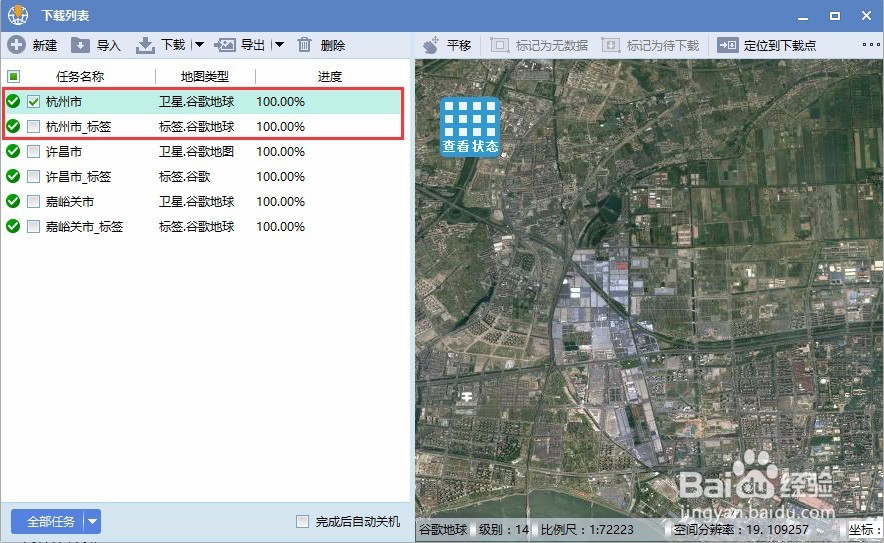
Task: Click the 导入 toolbar label
Action: pyautogui.click(x=109, y=45)
